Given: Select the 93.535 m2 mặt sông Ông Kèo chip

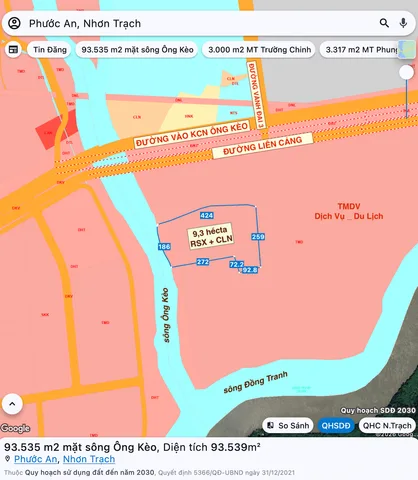Looking at the screenshot, I should coord(137,50).
